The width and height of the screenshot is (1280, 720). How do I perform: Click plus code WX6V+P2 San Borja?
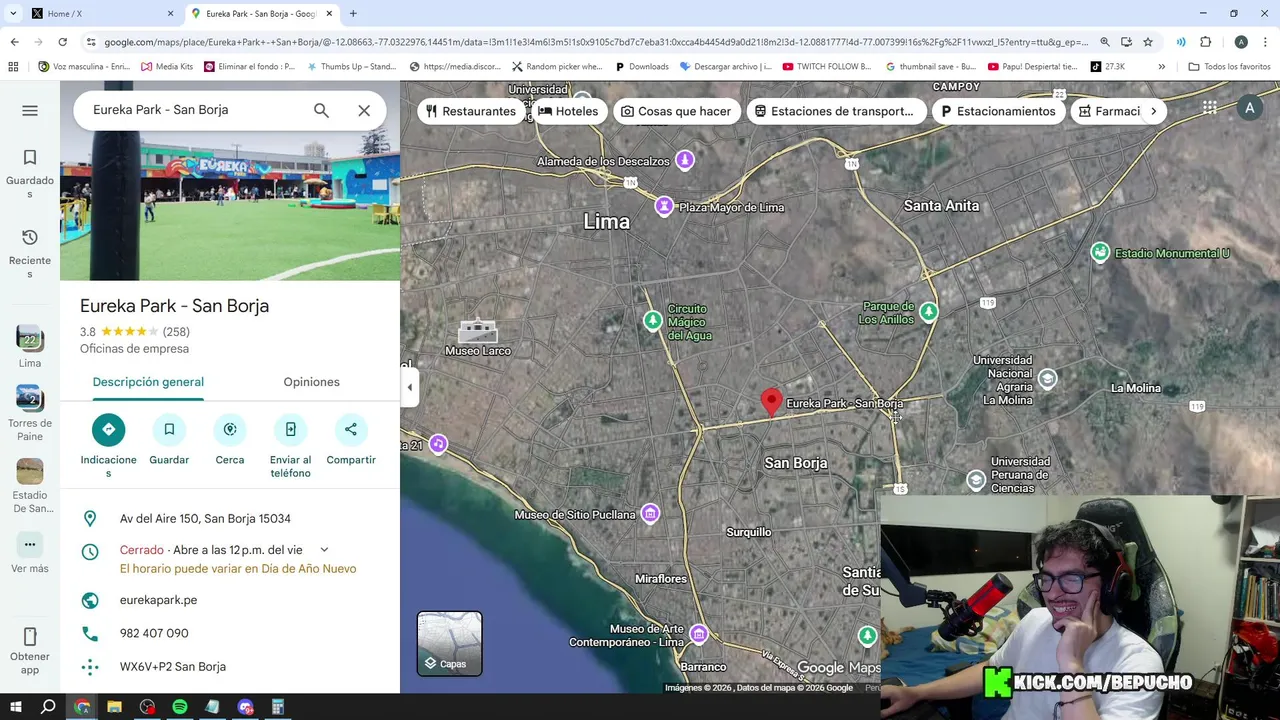click(x=173, y=667)
